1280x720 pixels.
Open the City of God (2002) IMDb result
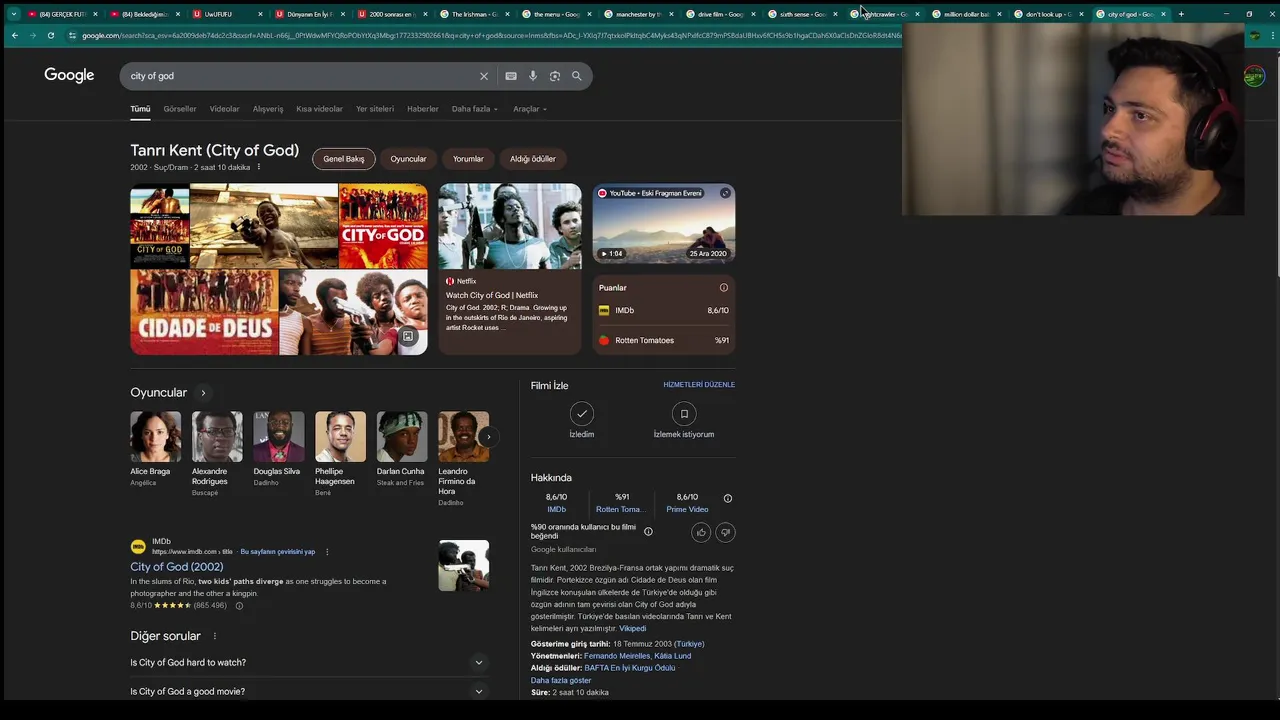[x=177, y=567]
